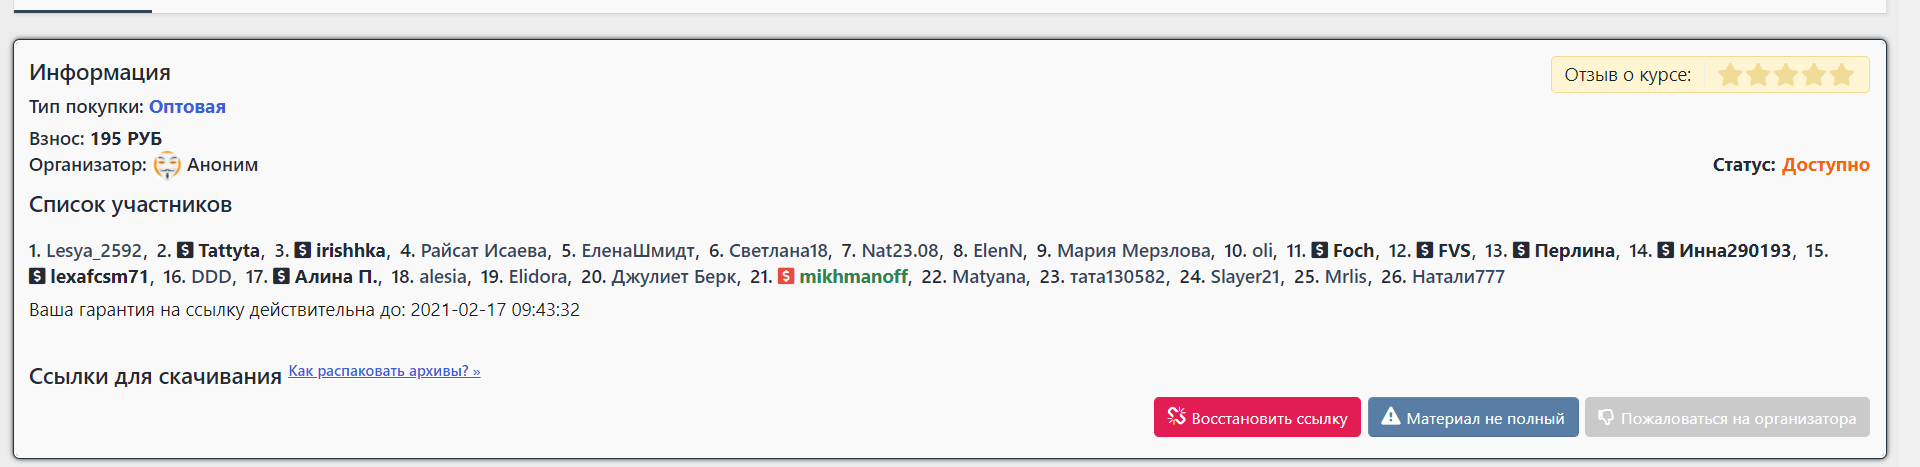Click the Доступно status label

click(x=1825, y=165)
